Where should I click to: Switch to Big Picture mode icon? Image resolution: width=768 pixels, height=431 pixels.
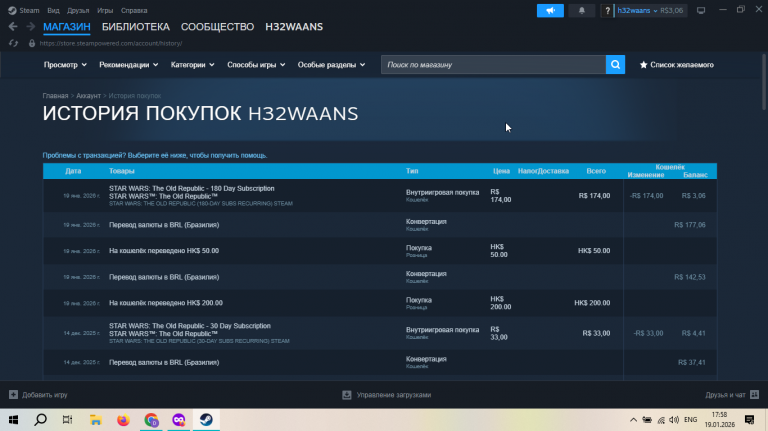click(x=701, y=10)
